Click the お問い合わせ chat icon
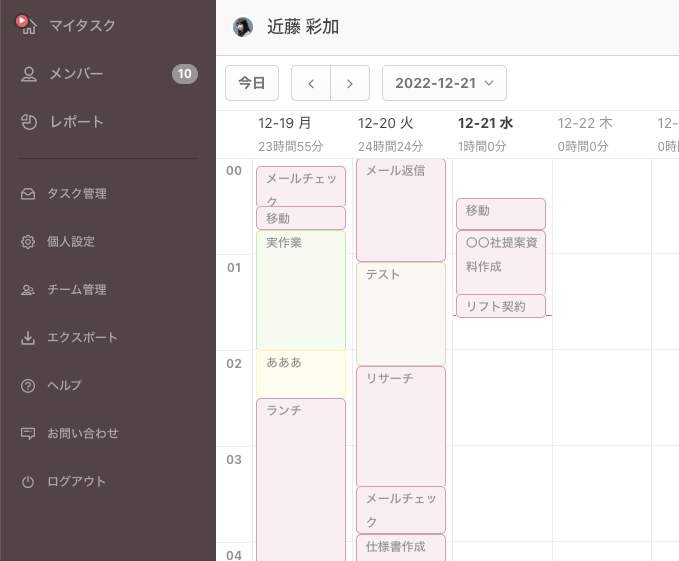Image resolution: width=679 pixels, height=561 pixels. (28, 434)
